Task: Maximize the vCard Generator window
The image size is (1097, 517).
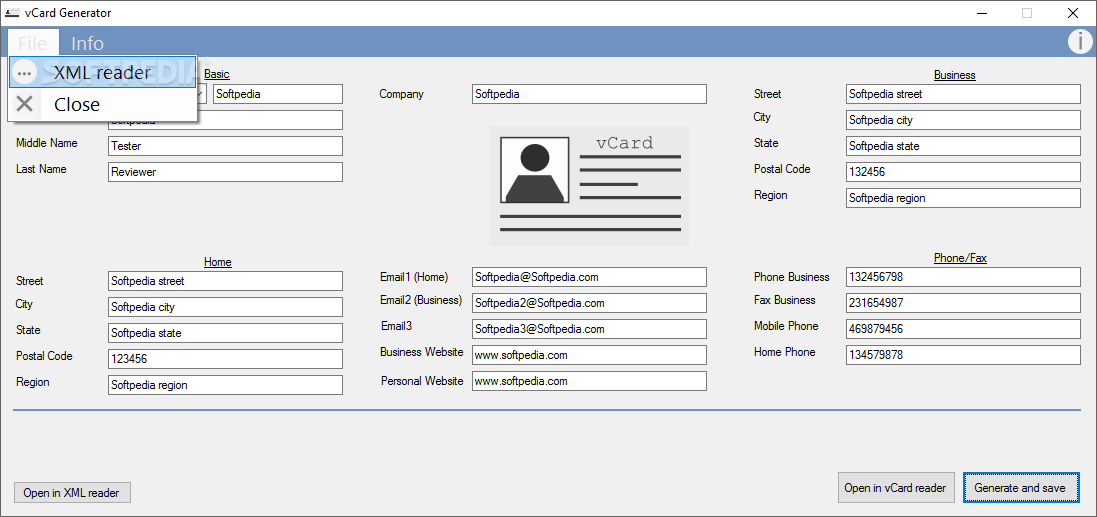Action: pyautogui.click(x=1026, y=13)
